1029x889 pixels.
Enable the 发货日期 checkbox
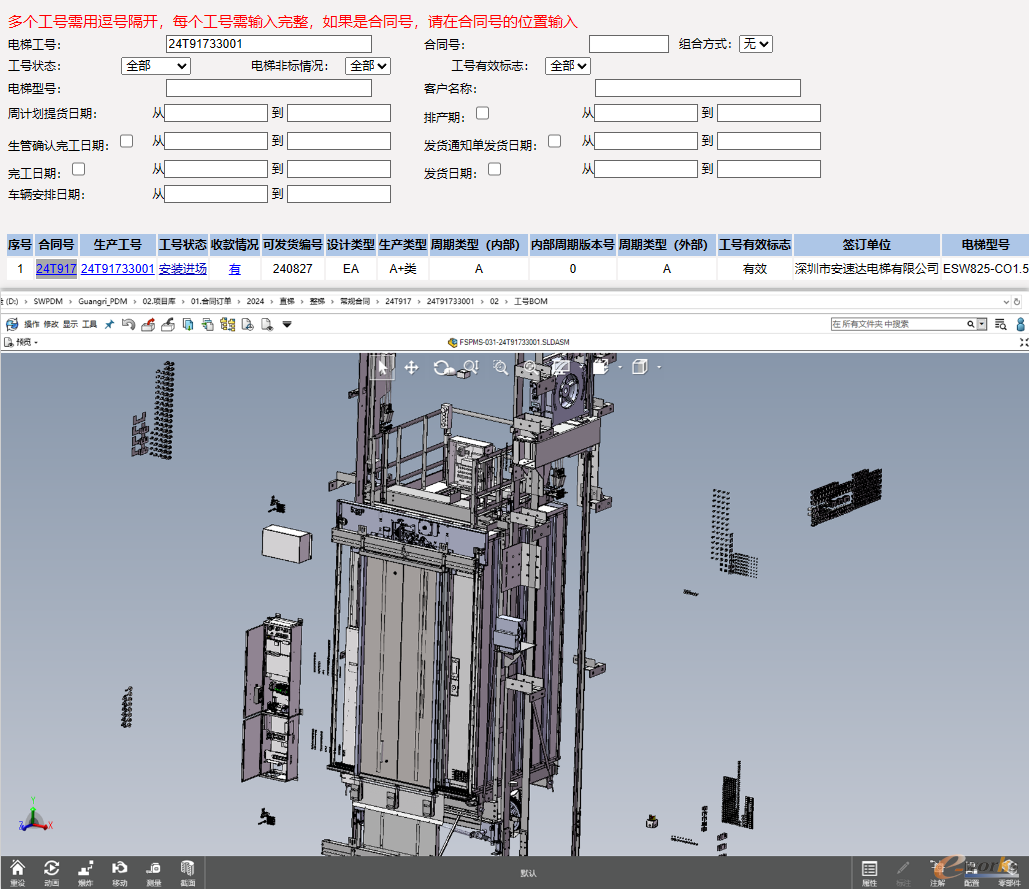click(495, 169)
